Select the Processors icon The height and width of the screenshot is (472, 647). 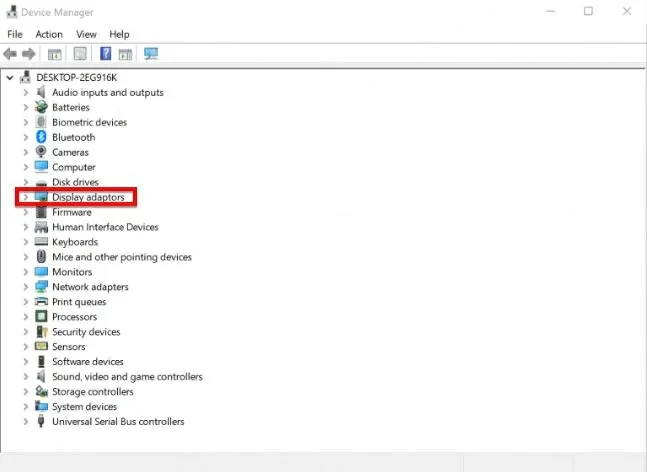tap(41, 316)
